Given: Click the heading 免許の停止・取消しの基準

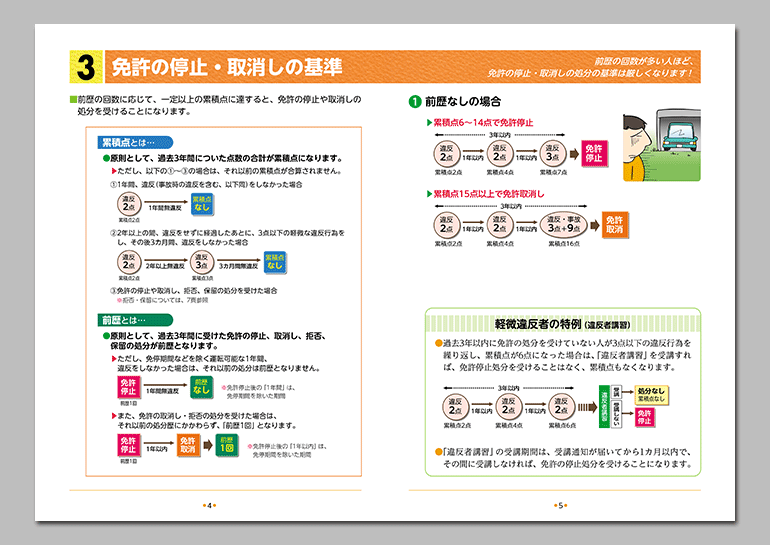Looking at the screenshot, I should click(227, 67).
